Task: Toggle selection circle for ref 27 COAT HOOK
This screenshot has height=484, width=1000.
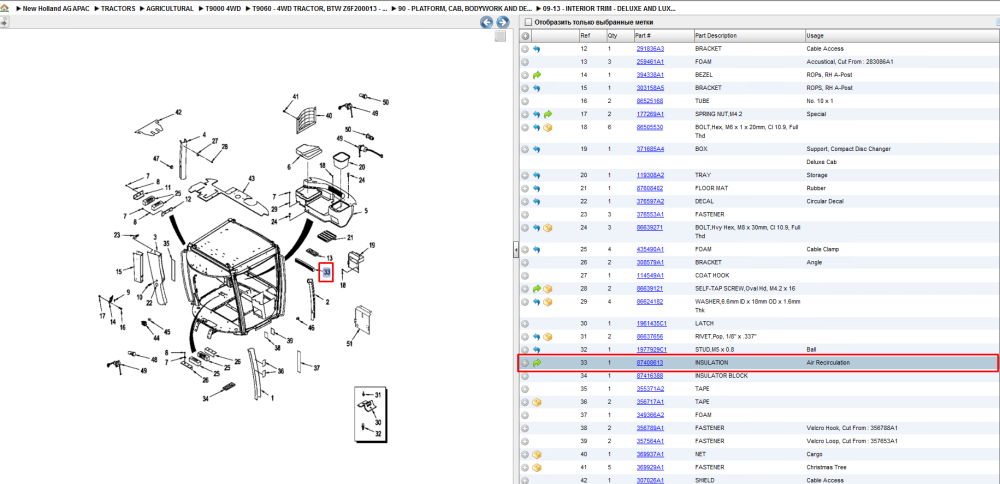Action: tap(525, 275)
